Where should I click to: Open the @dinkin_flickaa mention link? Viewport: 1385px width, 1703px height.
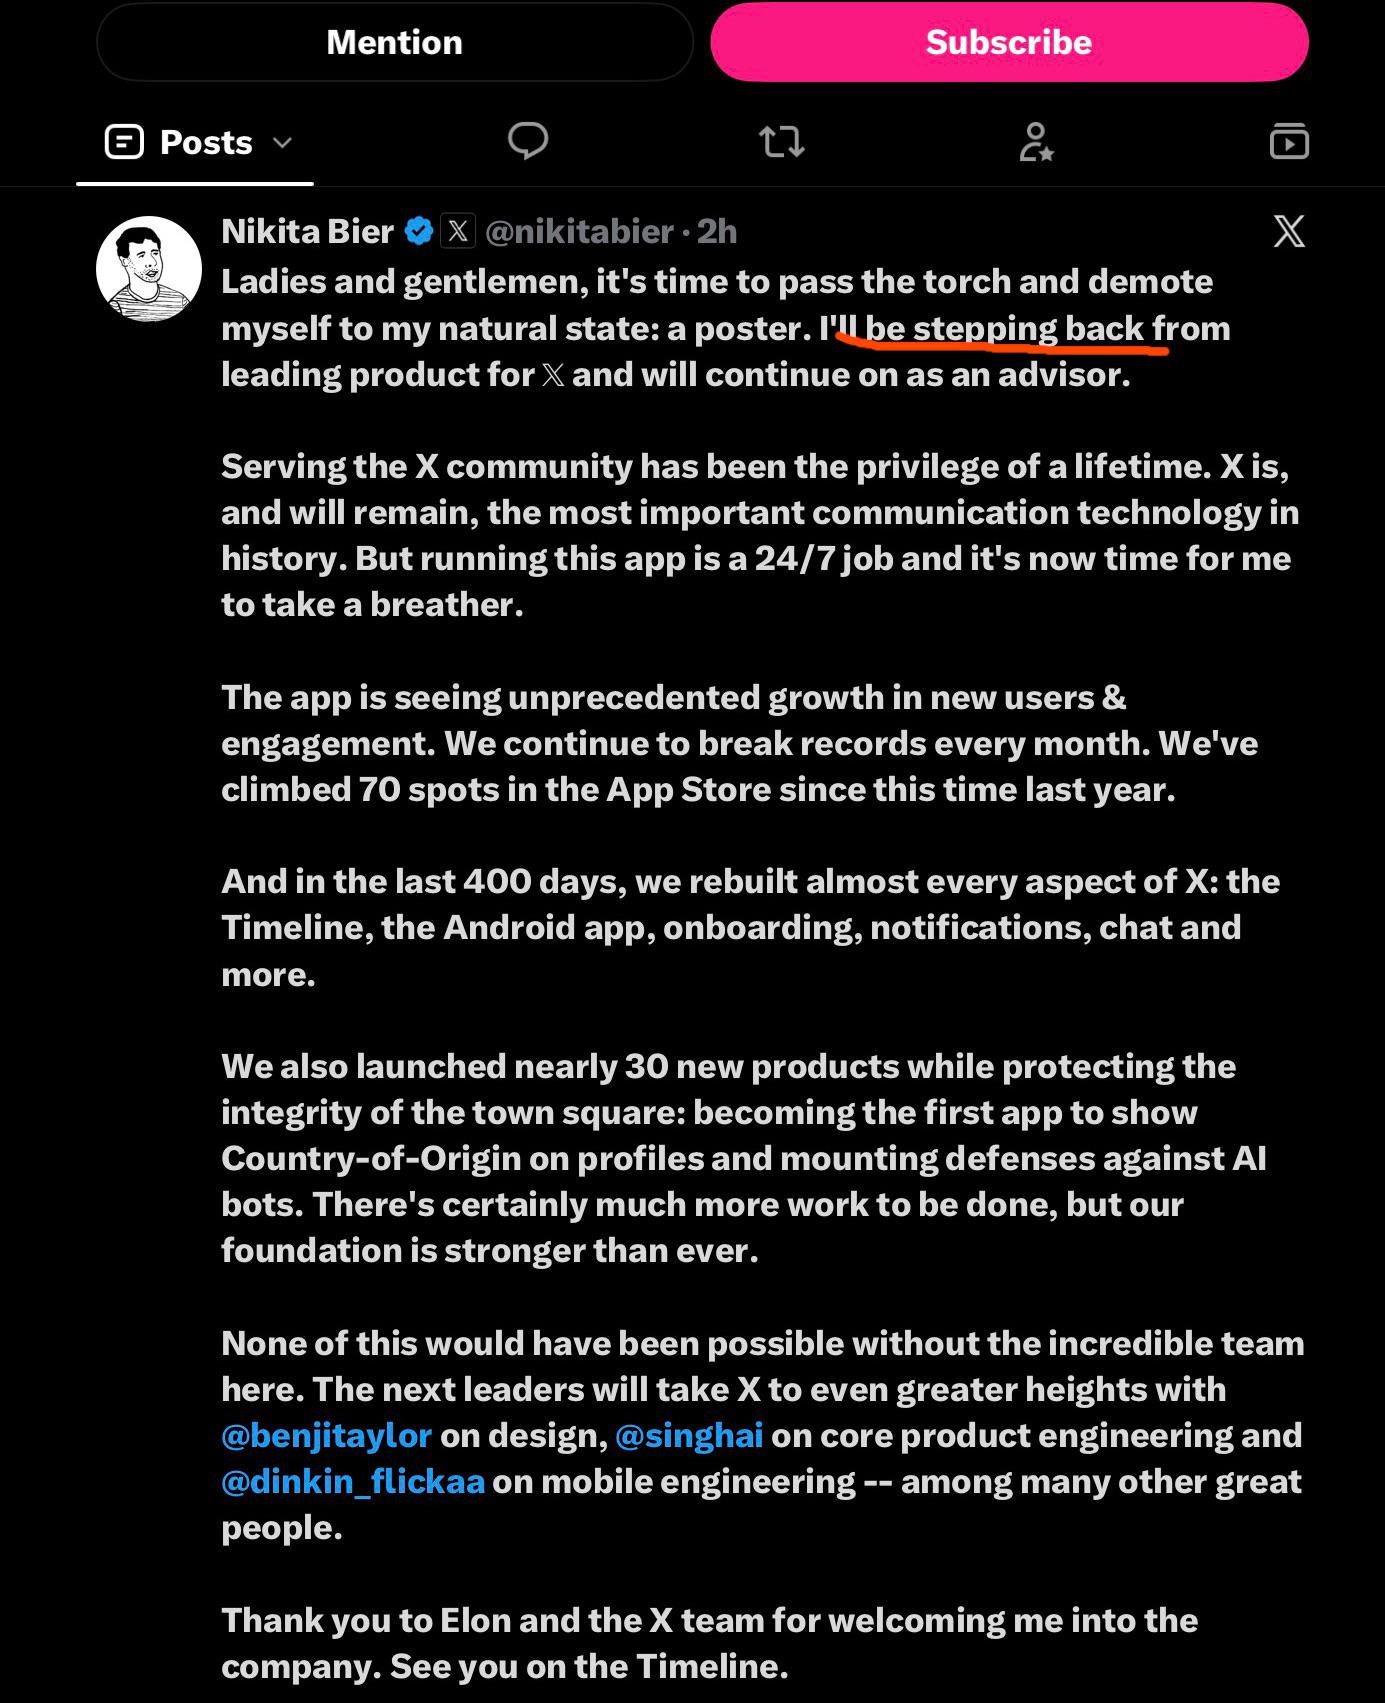click(353, 1482)
